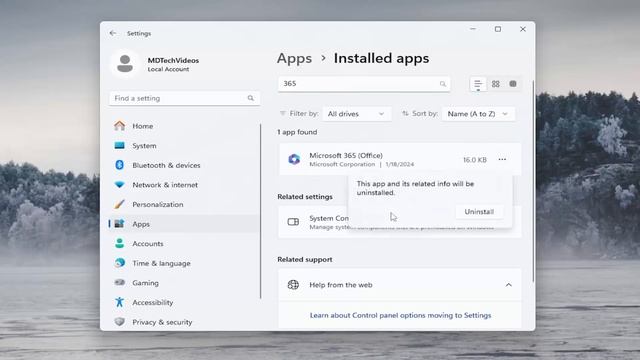Click the Personalization brush icon
640x360 pixels.
[120, 204]
